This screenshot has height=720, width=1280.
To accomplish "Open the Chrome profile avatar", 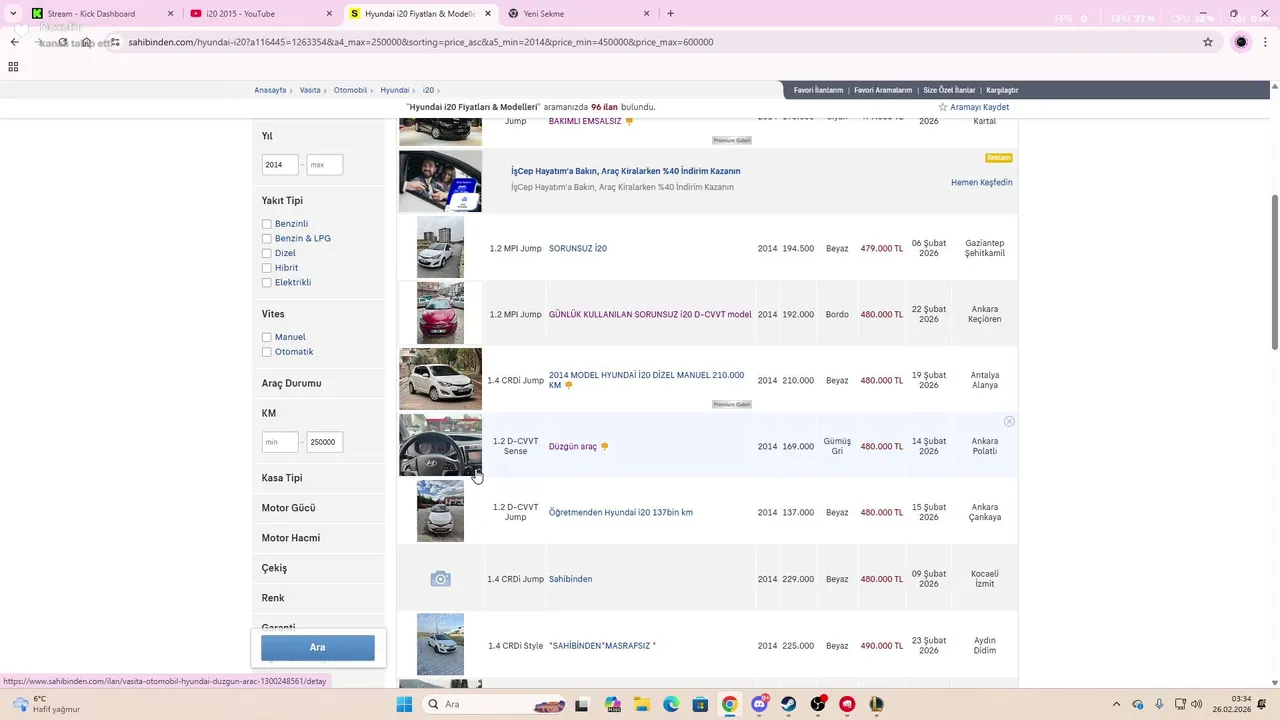I will (1241, 42).
